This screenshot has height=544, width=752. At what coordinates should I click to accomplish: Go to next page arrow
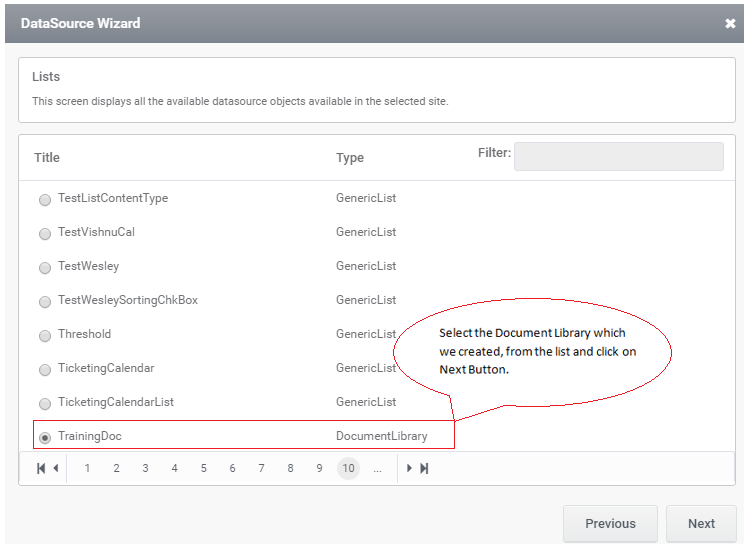[x=409, y=468]
